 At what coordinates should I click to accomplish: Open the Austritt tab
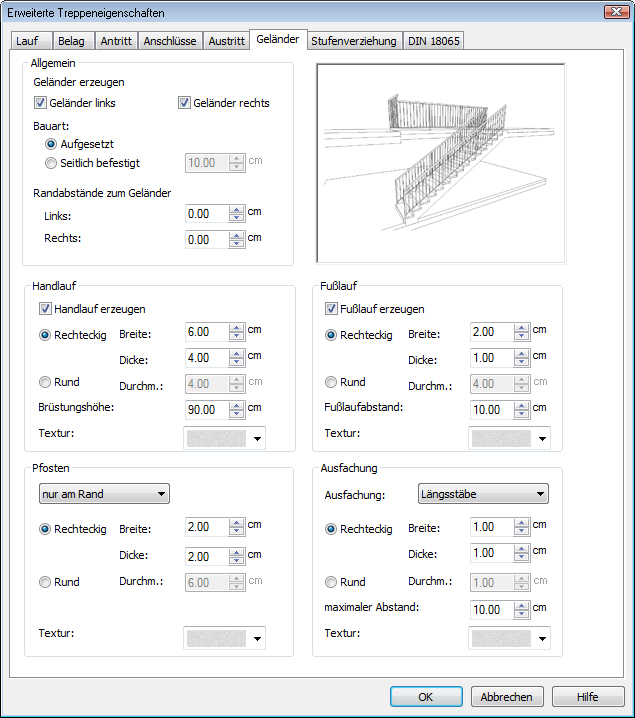(226, 41)
